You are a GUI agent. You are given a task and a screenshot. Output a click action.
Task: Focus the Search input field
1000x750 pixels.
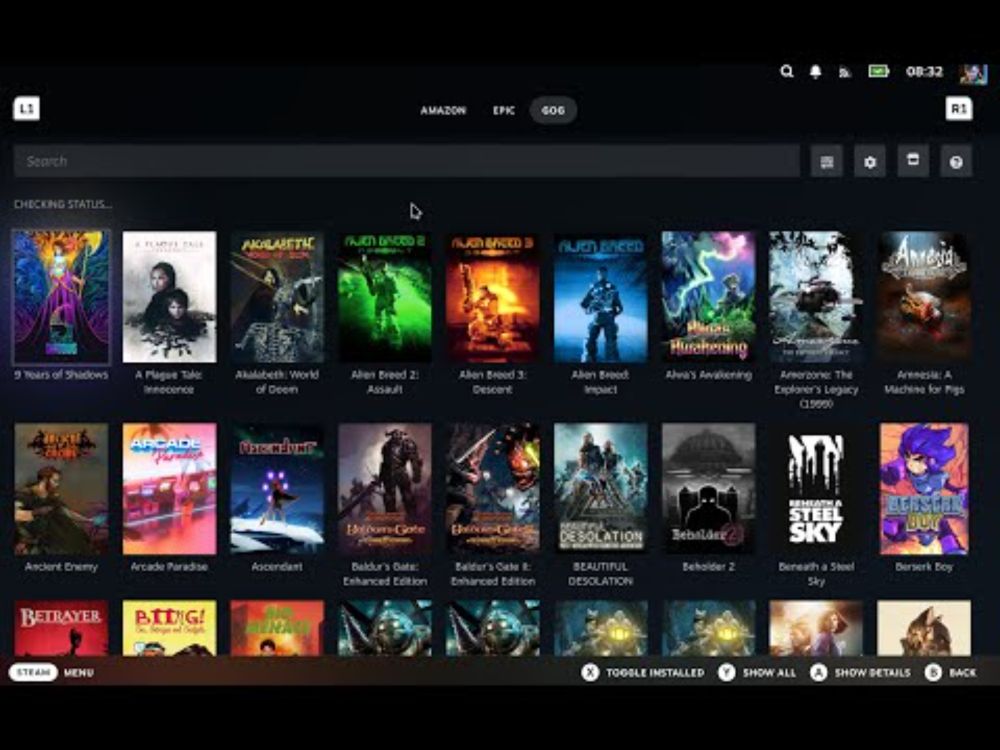406,161
